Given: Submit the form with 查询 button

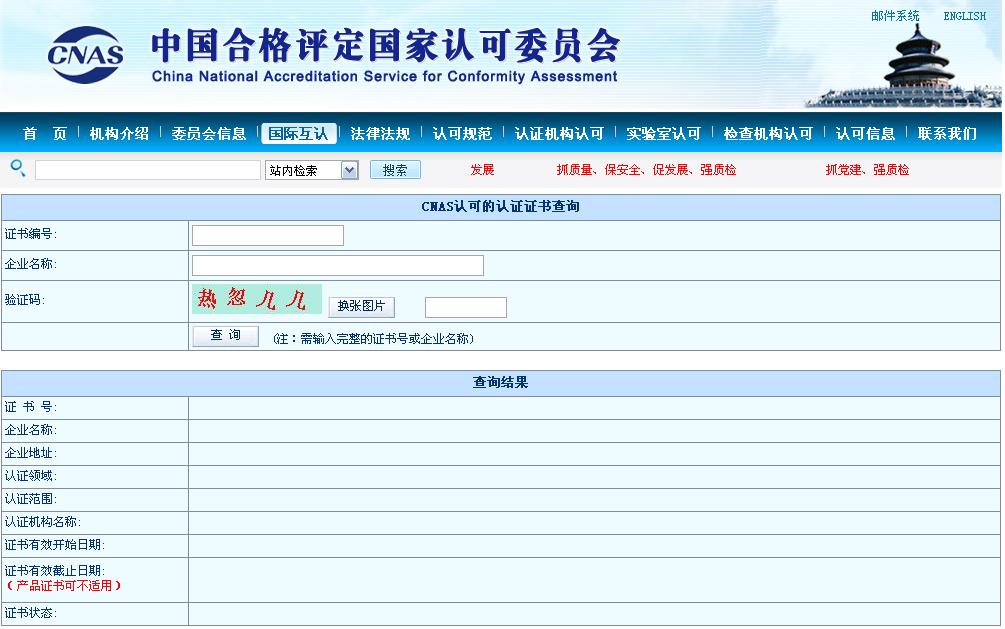Looking at the screenshot, I should [226, 335].
